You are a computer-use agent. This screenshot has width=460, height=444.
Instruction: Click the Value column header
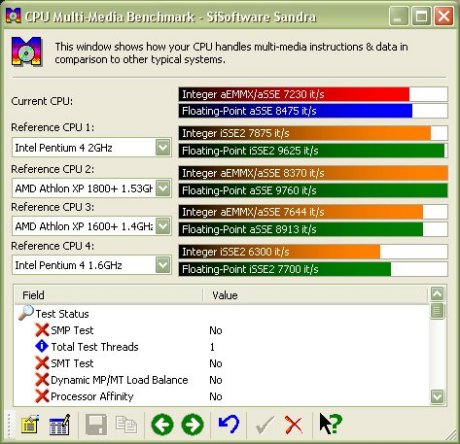[315, 295]
